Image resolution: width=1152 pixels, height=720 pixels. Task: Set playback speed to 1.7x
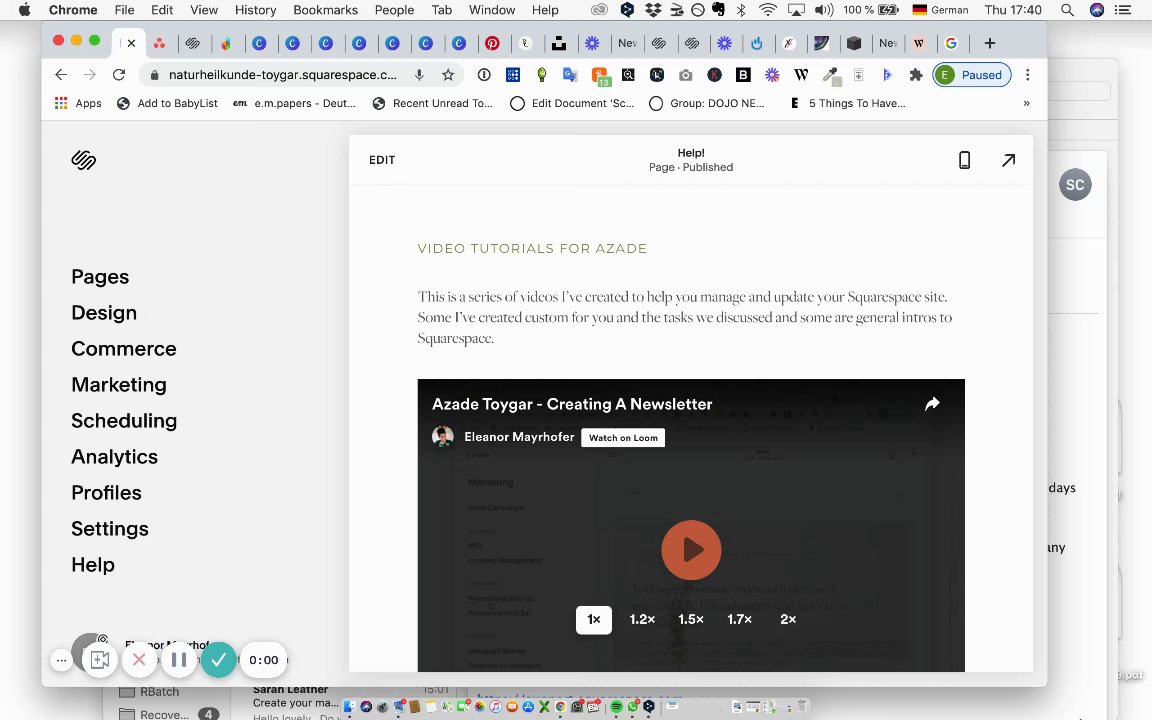739,619
